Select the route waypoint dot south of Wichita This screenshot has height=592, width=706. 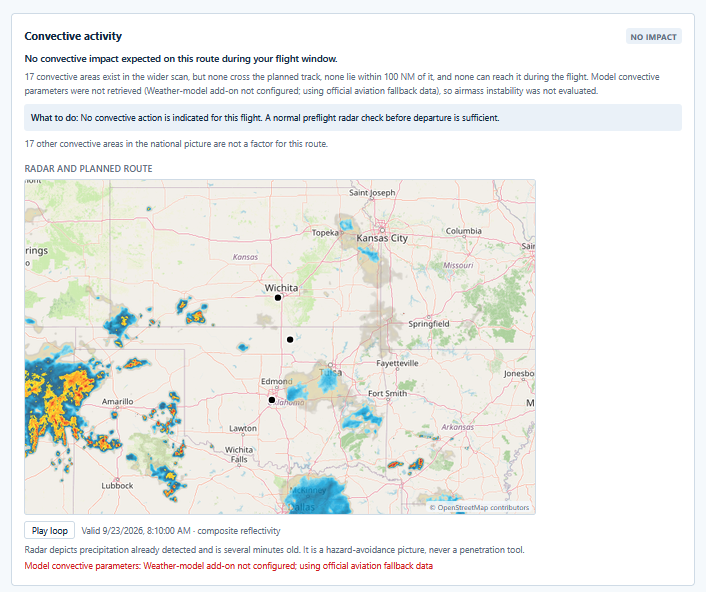[x=290, y=339]
